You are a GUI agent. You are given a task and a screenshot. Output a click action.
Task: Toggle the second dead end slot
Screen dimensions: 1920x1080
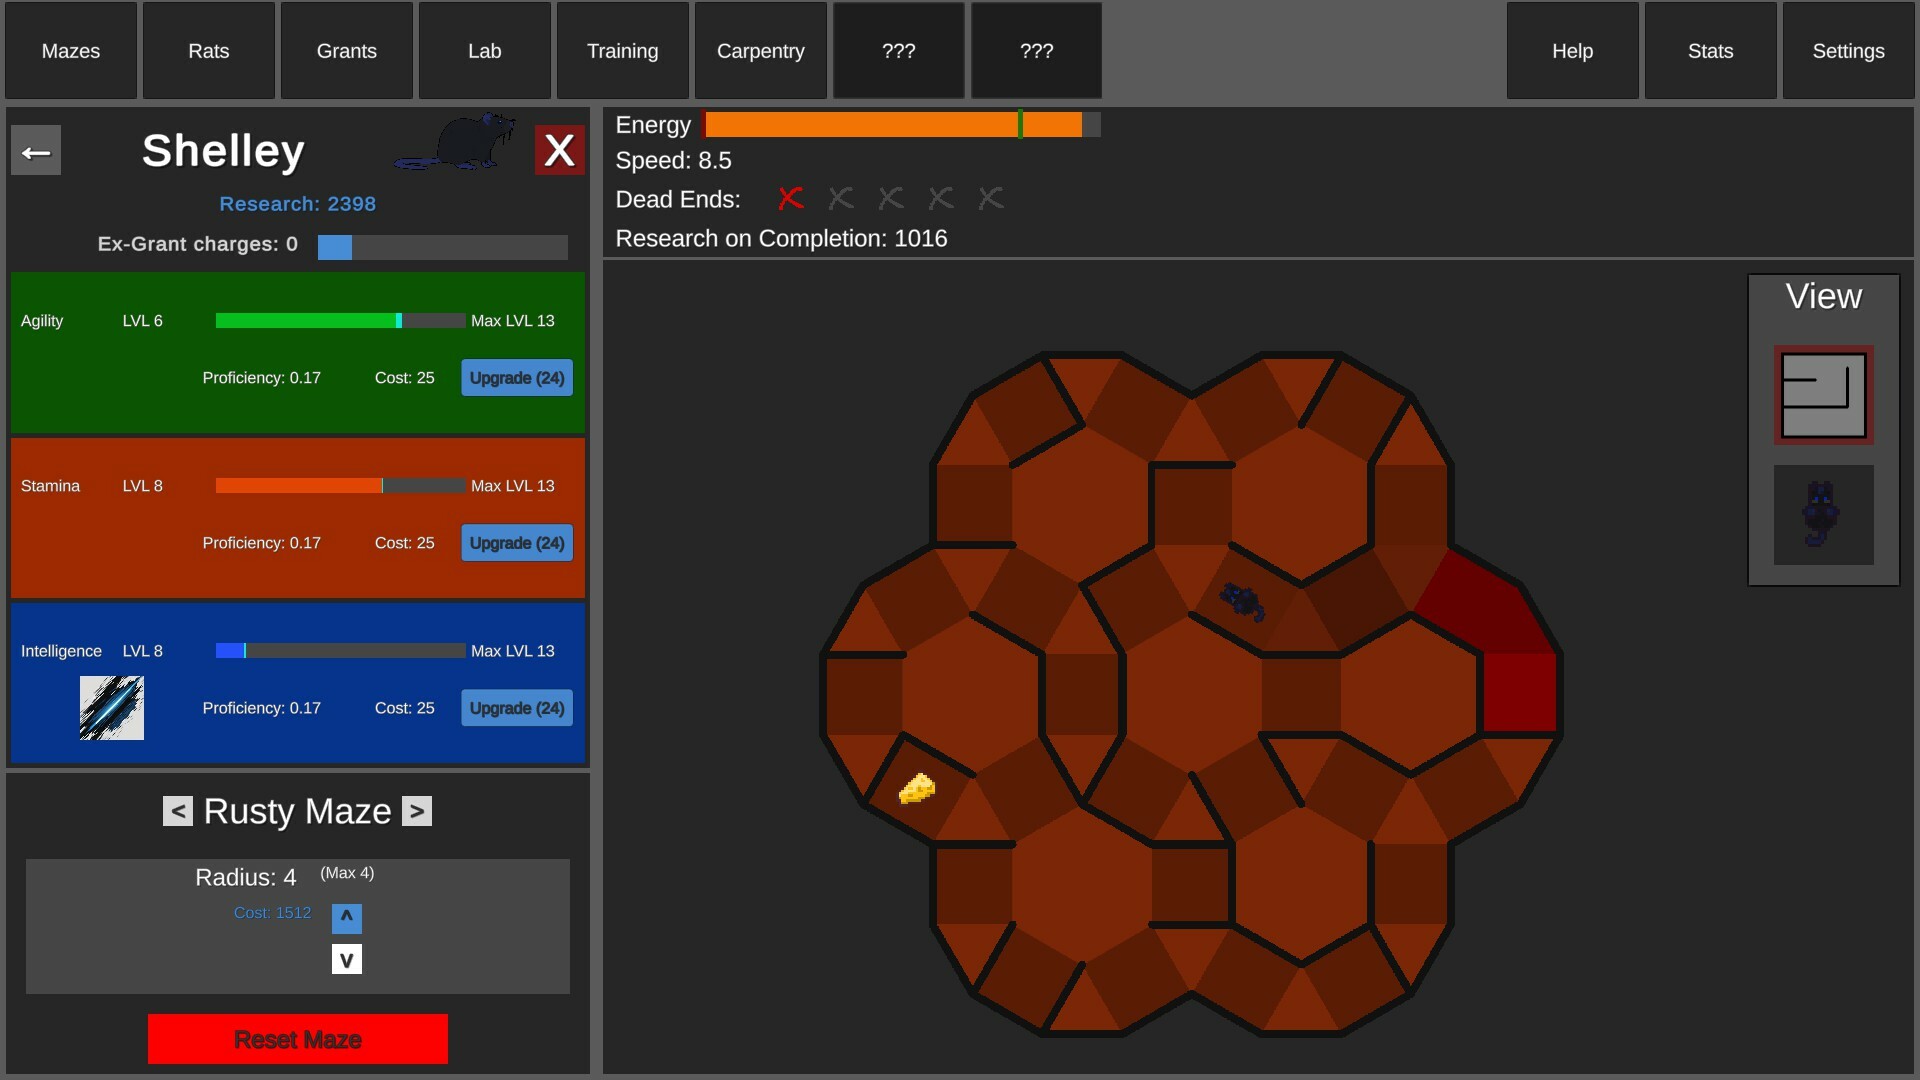[x=840, y=198]
